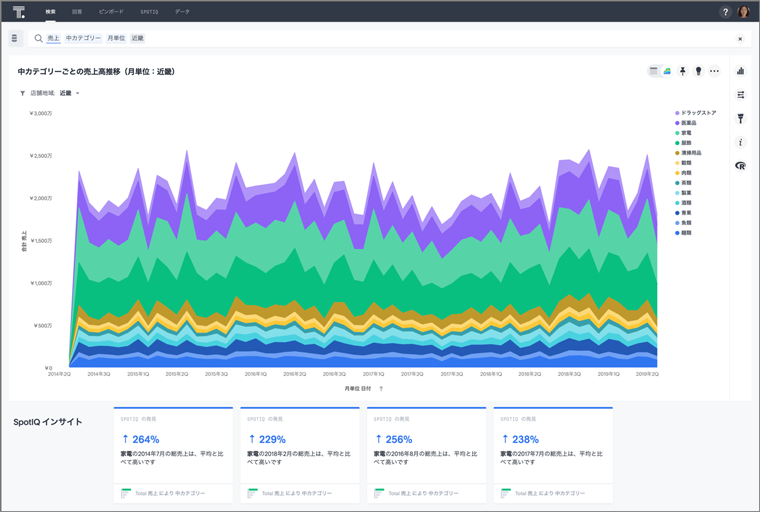760x512 pixels.
Task: Toggle ドラッグストア legend series
Action: coord(698,113)
